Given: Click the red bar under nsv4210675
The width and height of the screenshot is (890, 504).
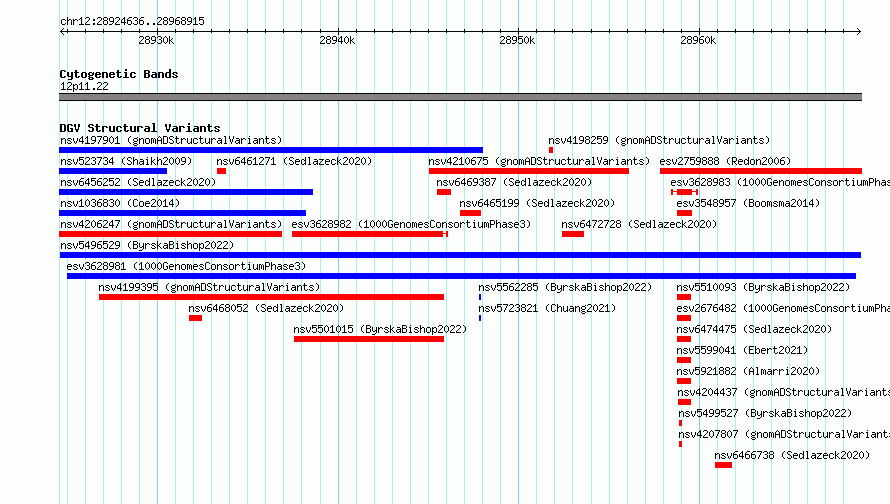Looking at the screenshot, I should click(529, 171).
